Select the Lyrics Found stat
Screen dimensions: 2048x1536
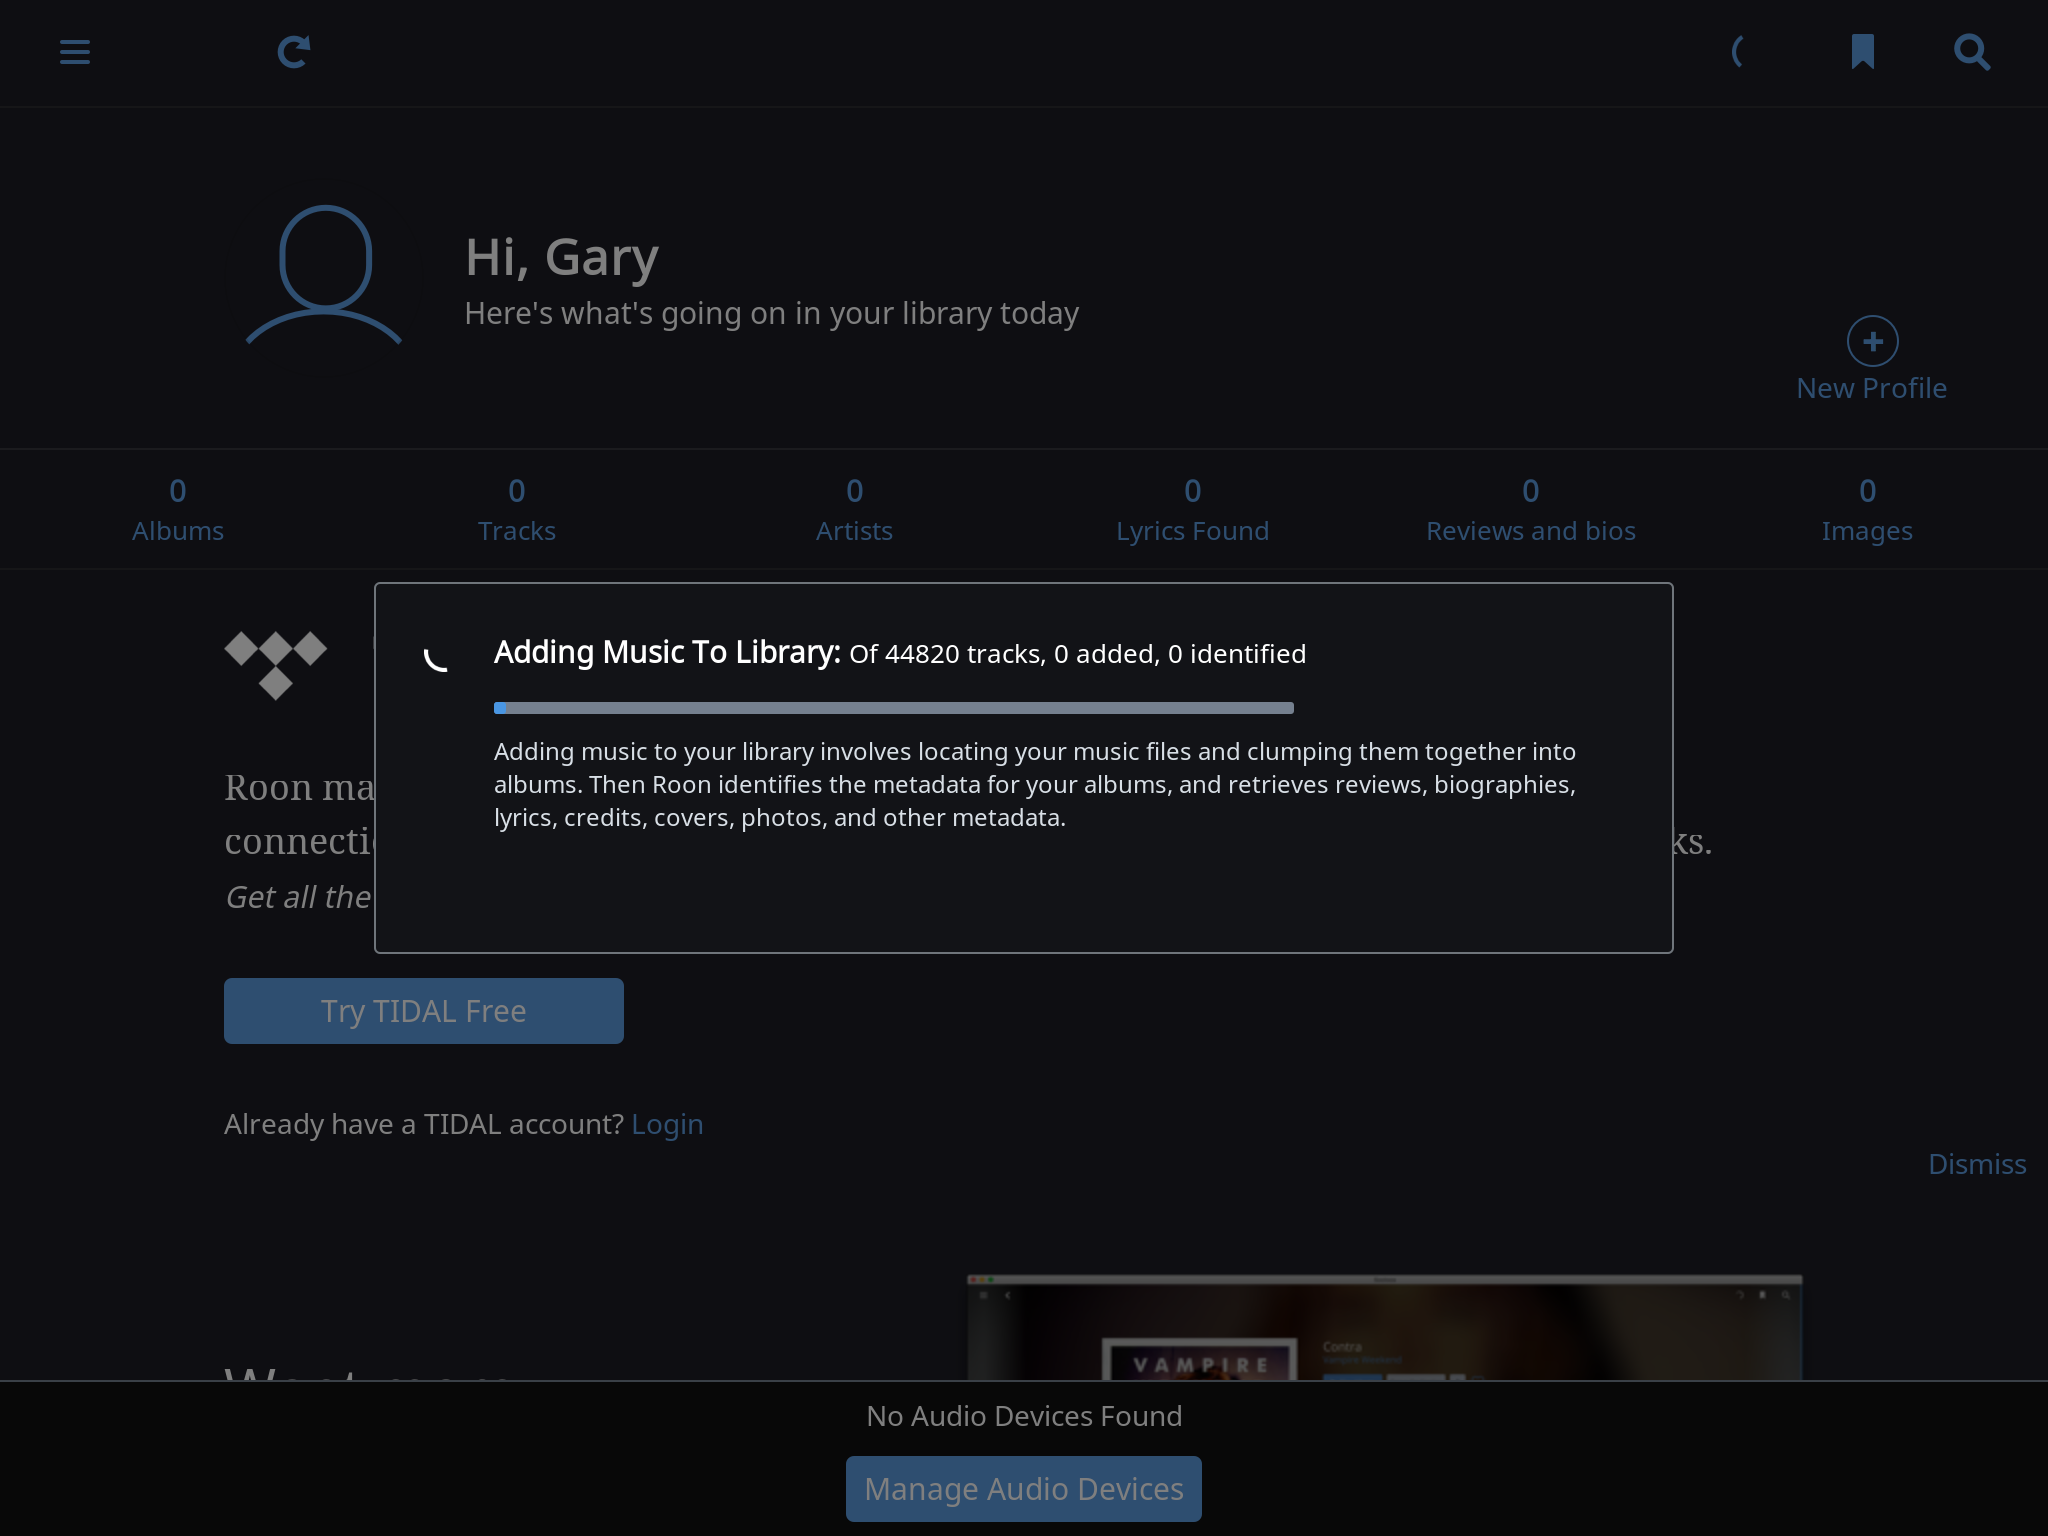(x=1192, y=510)
